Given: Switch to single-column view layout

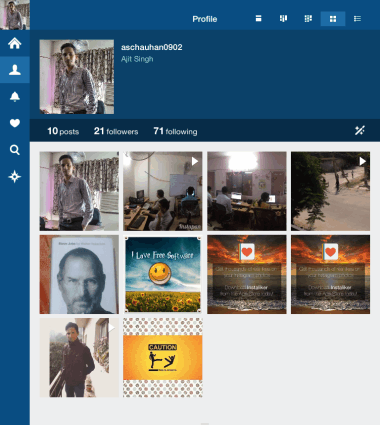Looking at the screenshot, I should pos(258,19).
